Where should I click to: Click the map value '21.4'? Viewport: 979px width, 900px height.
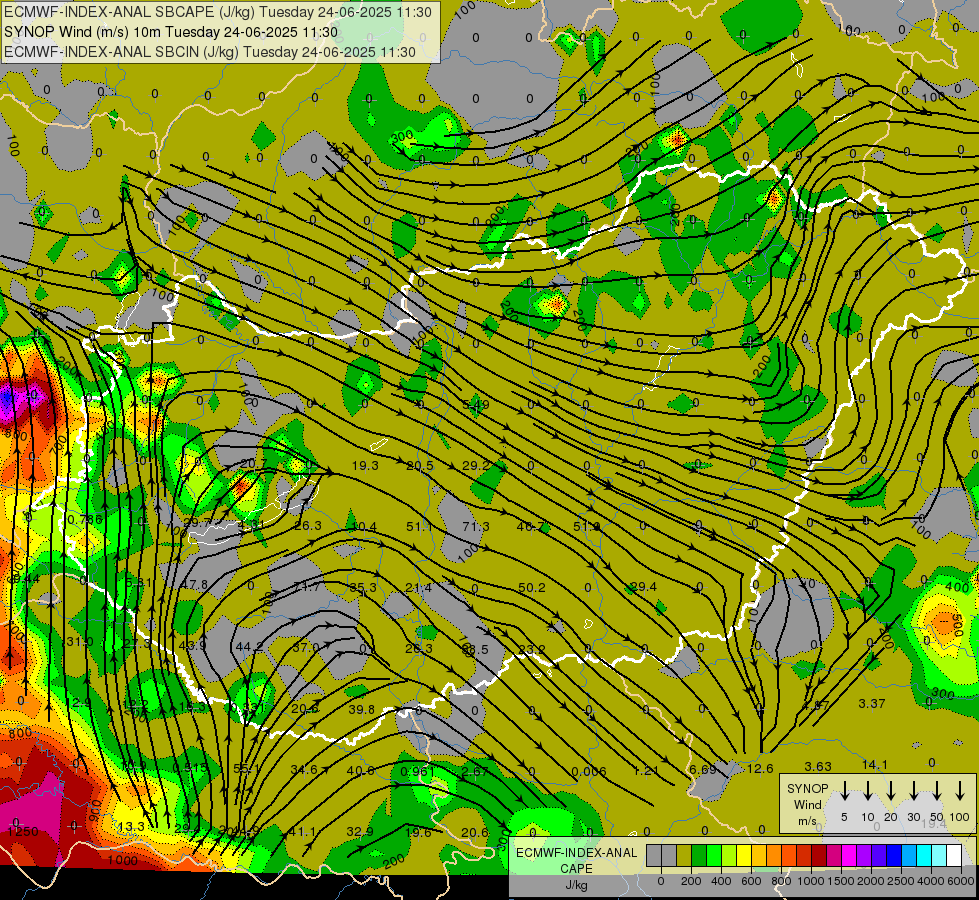coord(418,588)
